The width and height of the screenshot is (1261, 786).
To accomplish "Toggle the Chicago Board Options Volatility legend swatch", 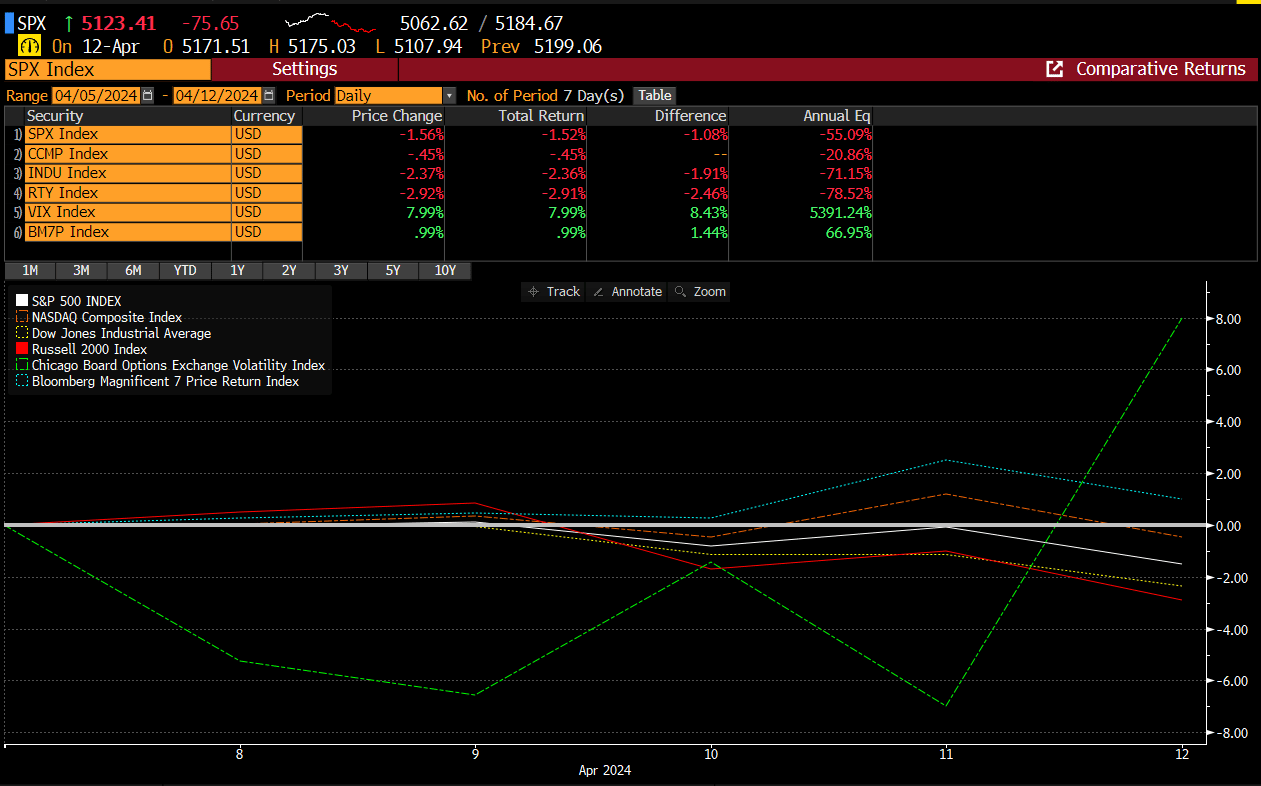I will pos(22,365).
